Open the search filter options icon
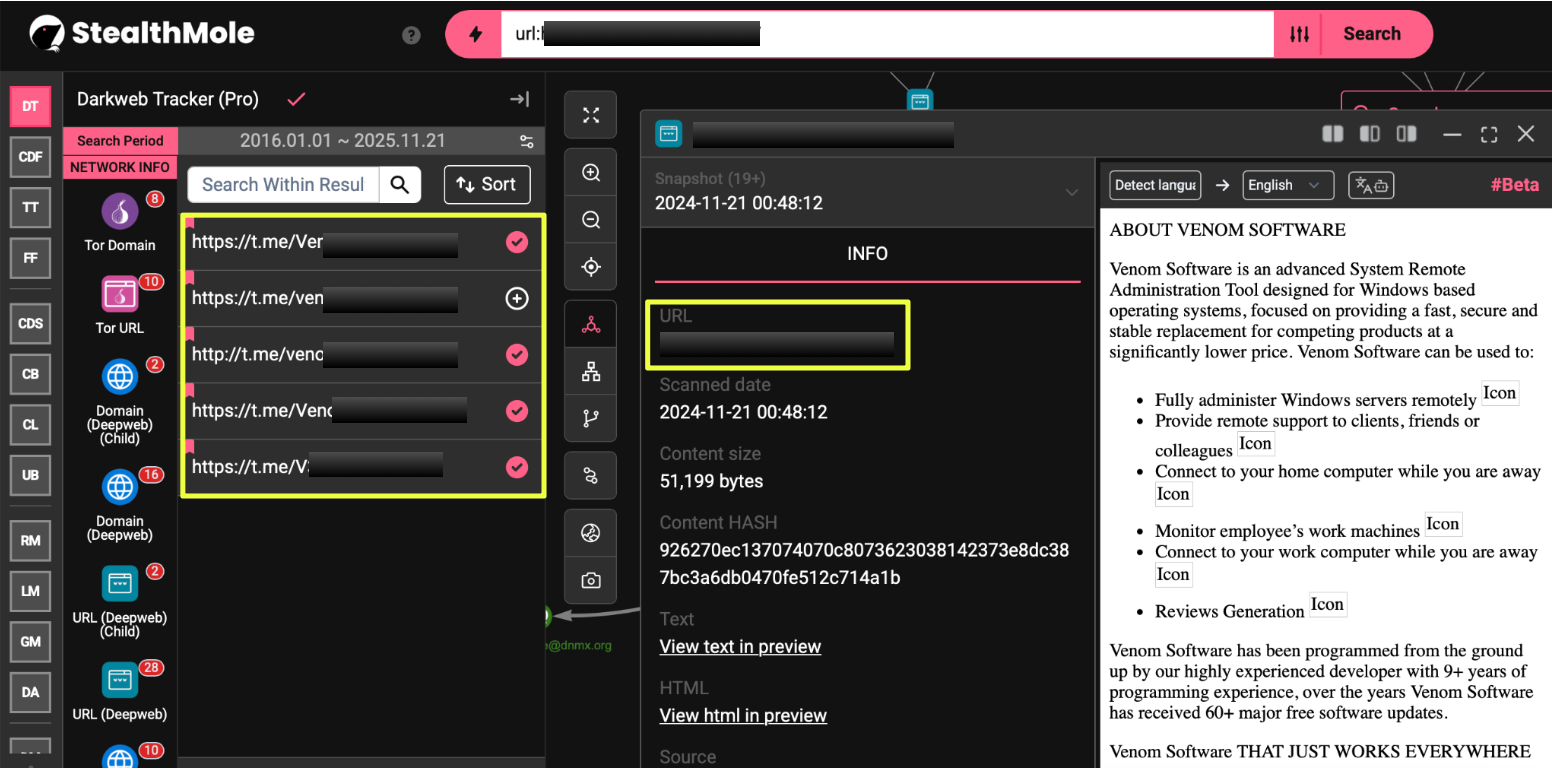The width and height of the screenshot is (1552, 768). (1299, 34)
